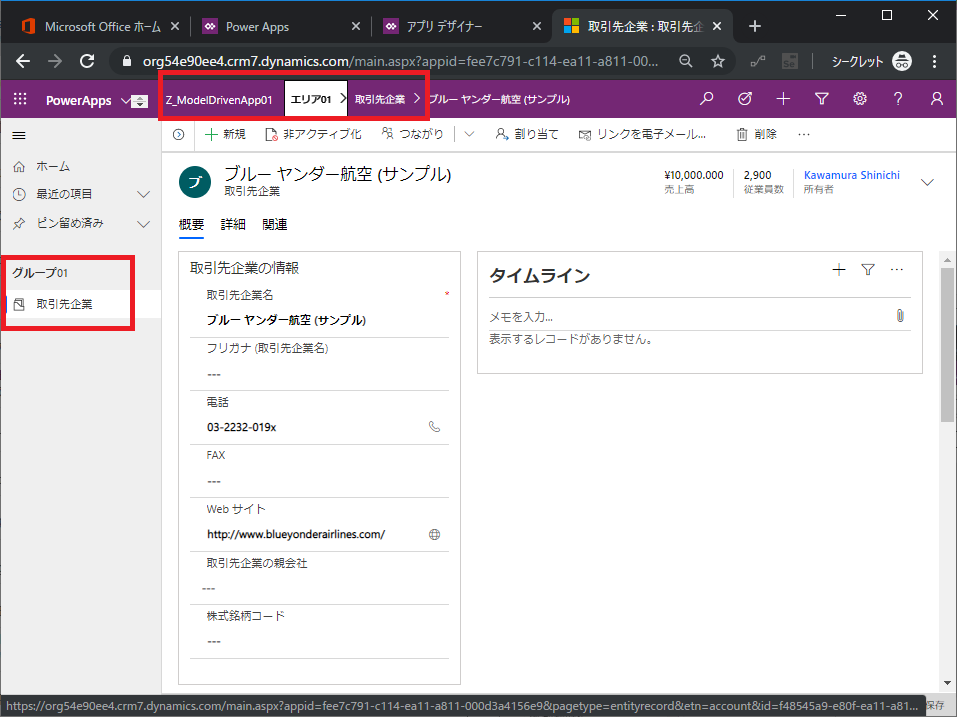Expand ピン留め済み in the sidebar
Viewport: 957px width, 717px height.
(143, 224)
